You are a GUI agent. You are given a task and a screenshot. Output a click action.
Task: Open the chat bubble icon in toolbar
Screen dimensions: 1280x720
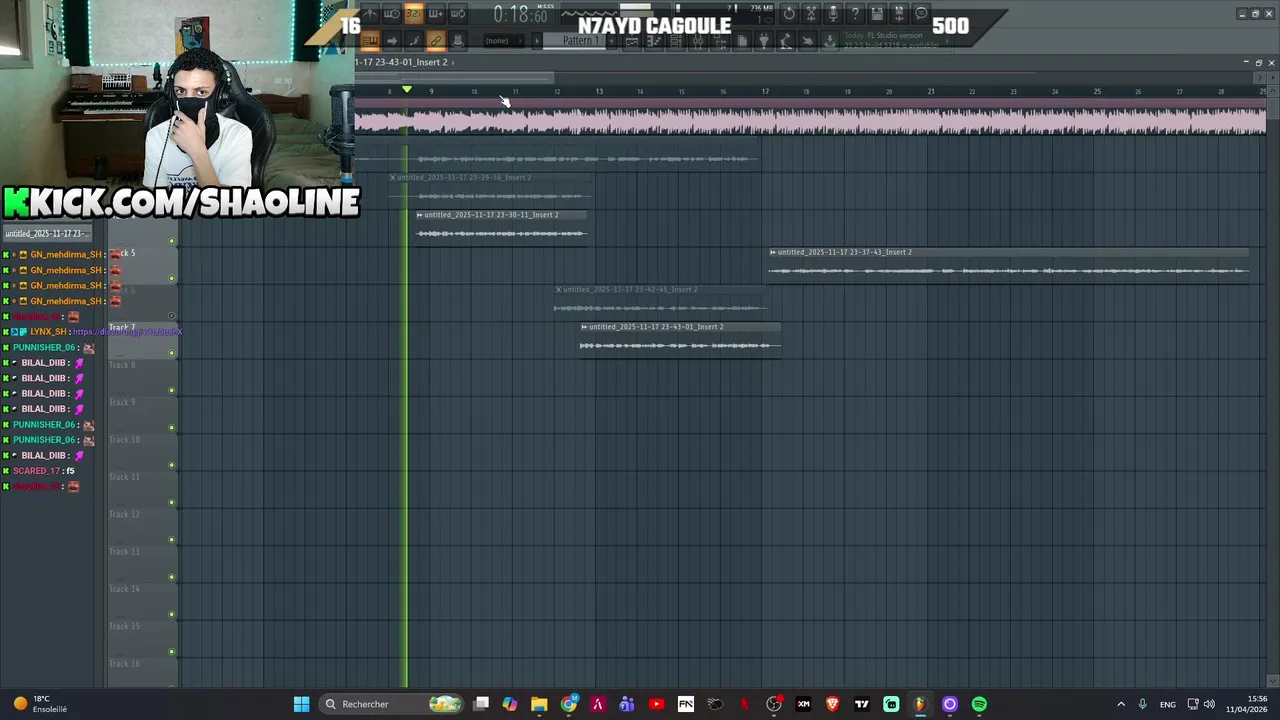(x=921, y=14)
